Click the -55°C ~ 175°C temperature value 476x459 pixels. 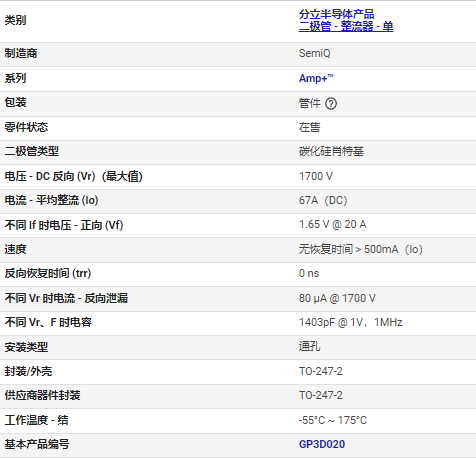(333, 420)
